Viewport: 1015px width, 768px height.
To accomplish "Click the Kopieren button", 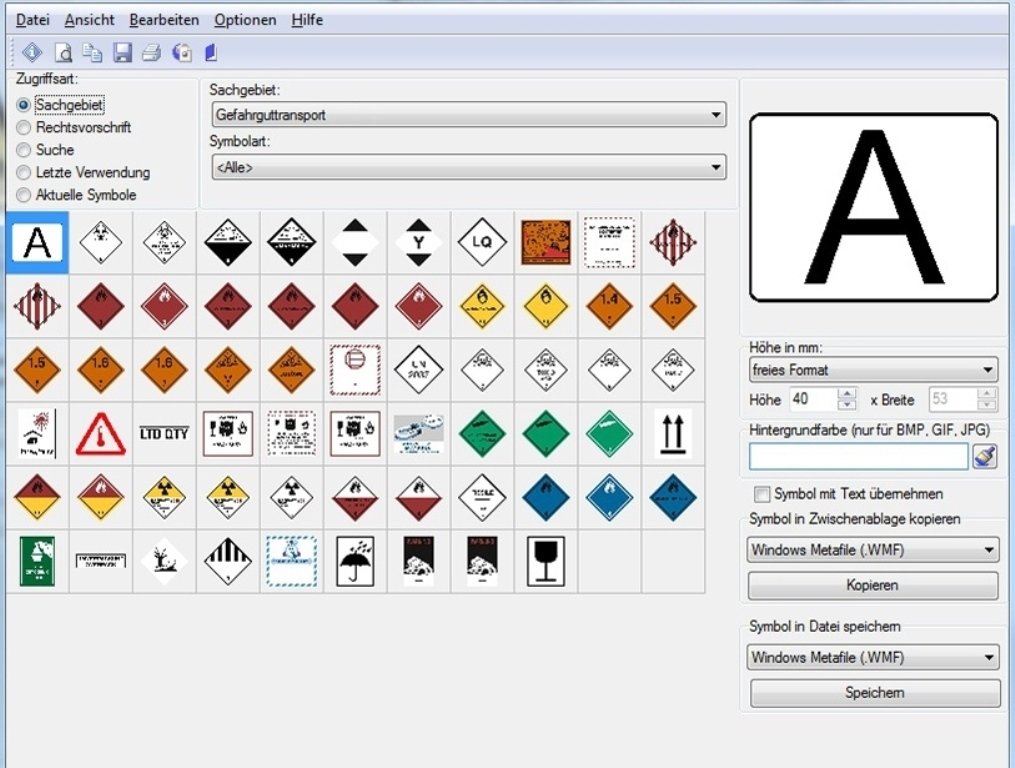I will 873,585.
